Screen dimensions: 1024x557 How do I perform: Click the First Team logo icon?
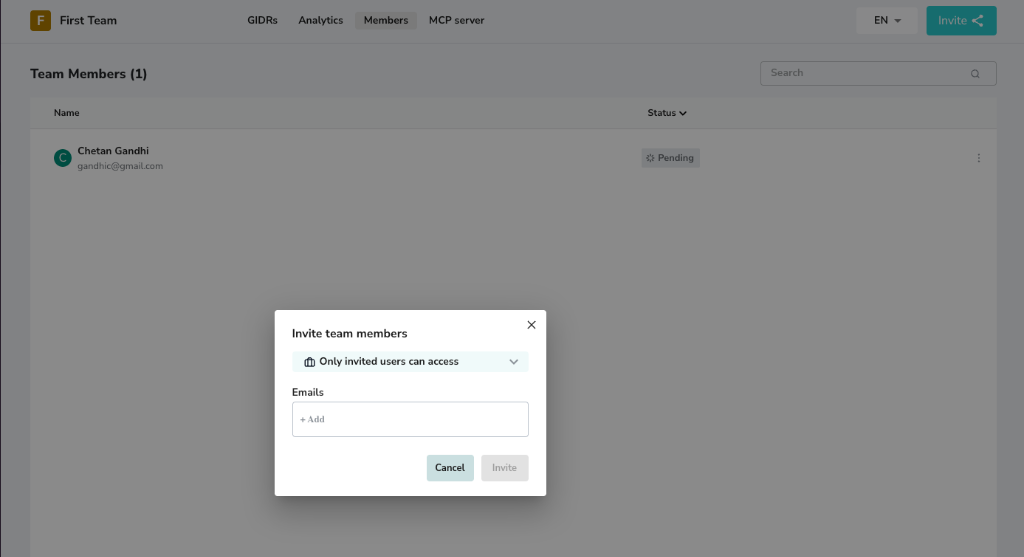tap(40, 20)
